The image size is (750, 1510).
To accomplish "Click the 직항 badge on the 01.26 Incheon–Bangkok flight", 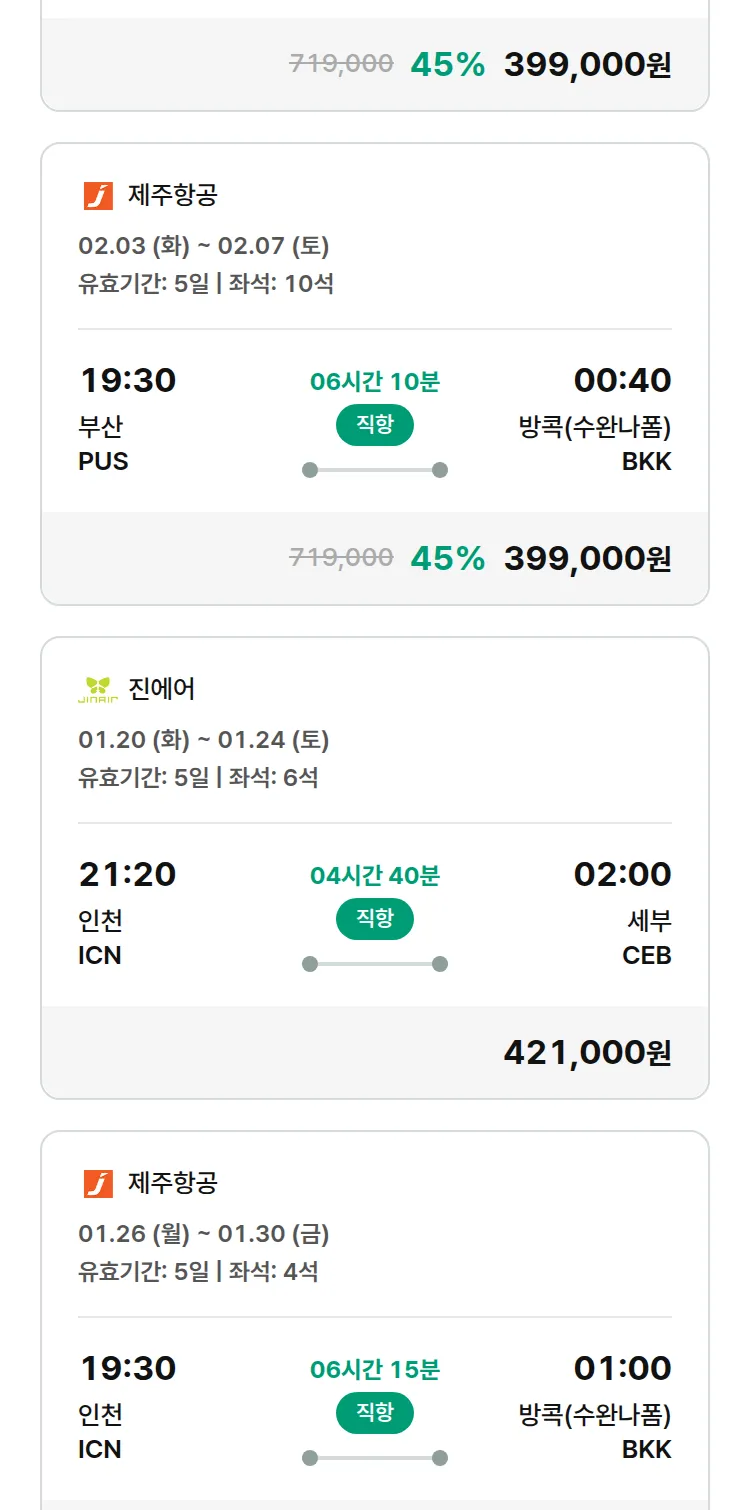I will (x=374, y=1413).
